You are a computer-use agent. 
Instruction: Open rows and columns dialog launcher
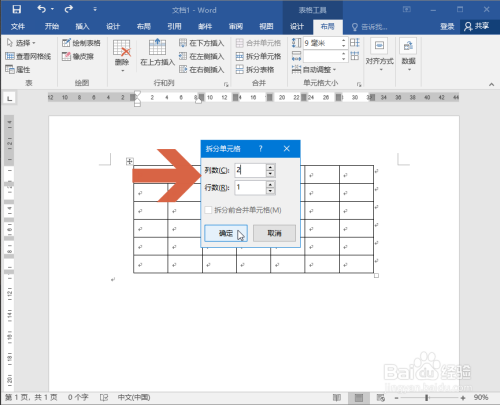226,84
